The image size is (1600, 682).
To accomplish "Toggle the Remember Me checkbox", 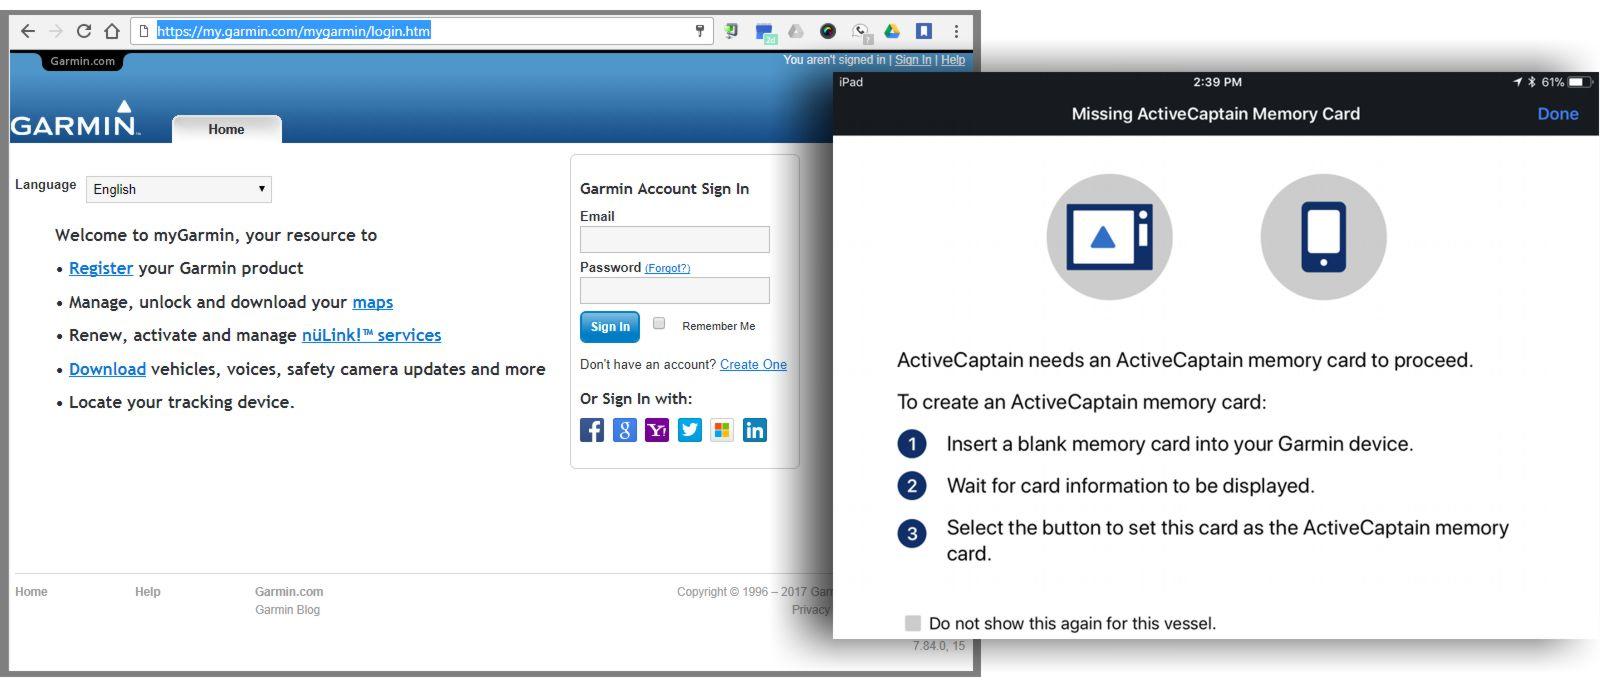I will point(659,323).
